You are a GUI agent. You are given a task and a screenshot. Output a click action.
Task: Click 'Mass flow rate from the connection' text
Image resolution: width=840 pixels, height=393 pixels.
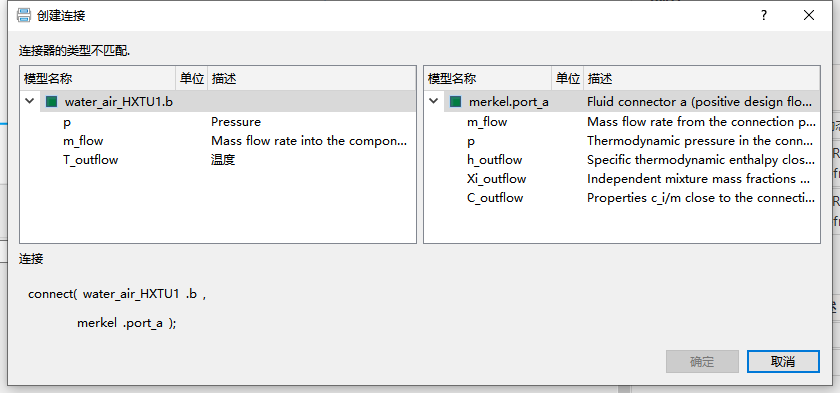click(701, 122)
